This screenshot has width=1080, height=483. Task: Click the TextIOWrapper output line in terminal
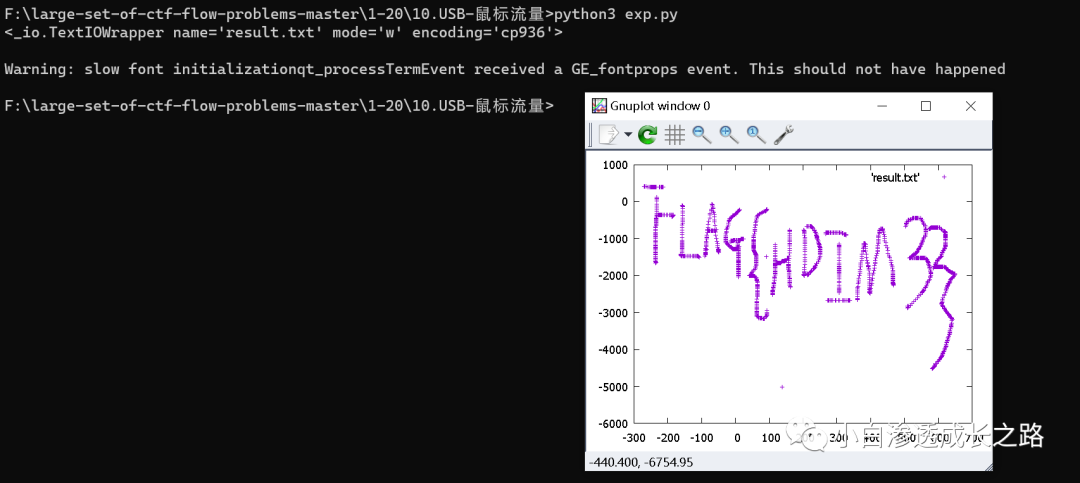coord(283,32)
